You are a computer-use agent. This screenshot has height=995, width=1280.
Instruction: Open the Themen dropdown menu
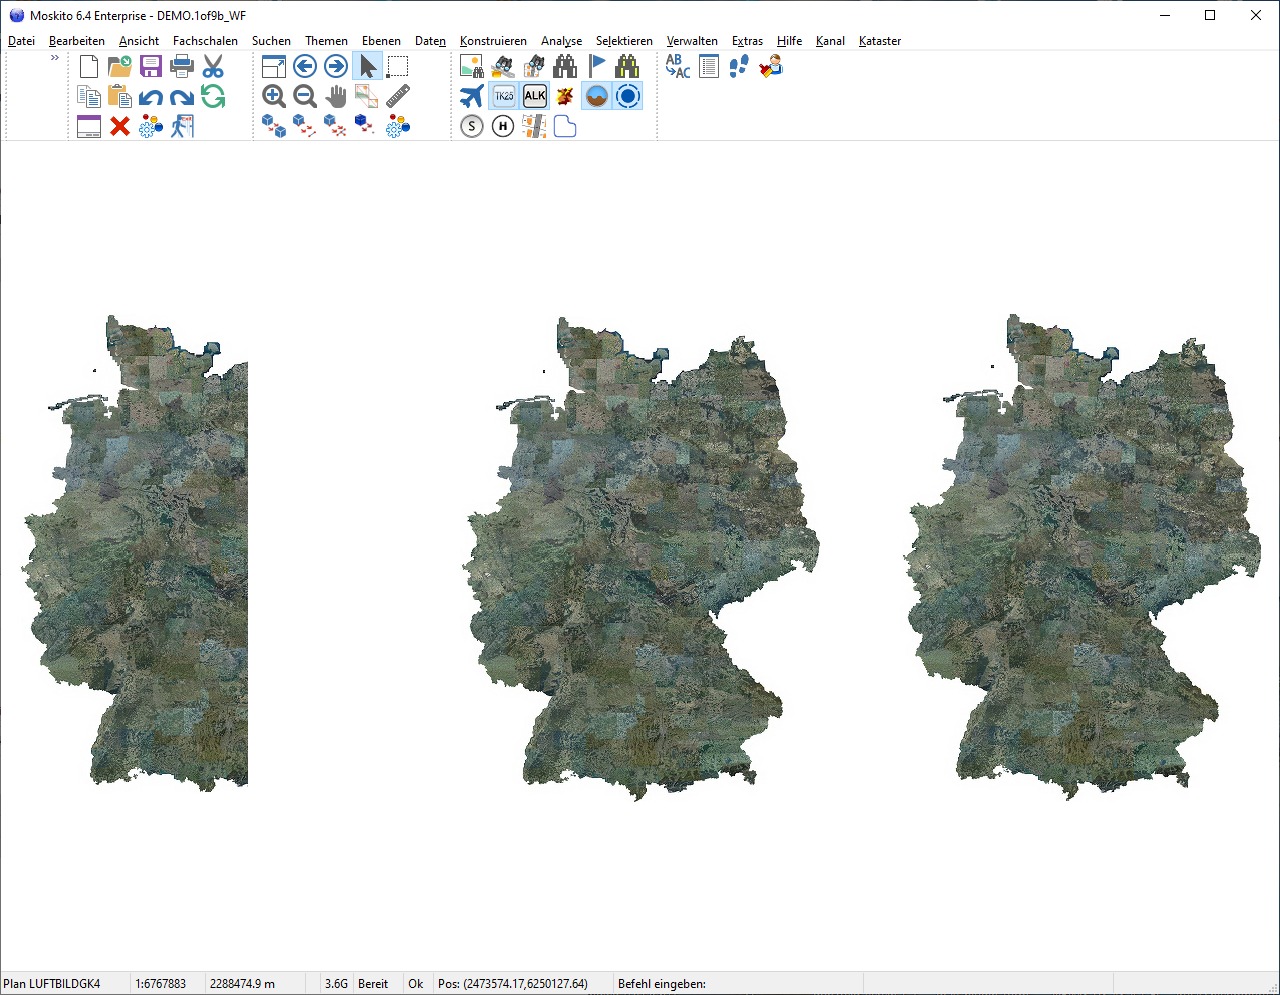tap(326, 41)
